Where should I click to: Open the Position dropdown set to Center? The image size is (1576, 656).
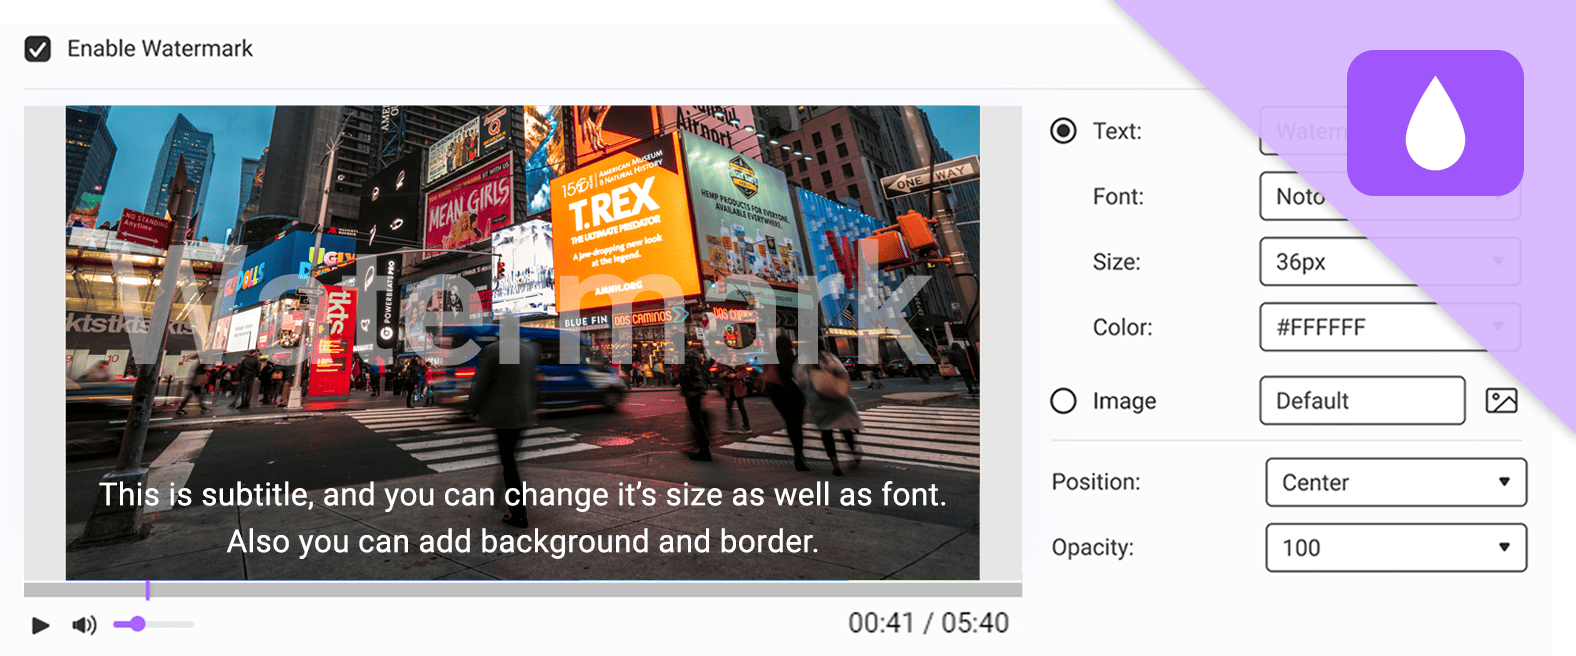pyautogui.click(x=1396, y=482)
